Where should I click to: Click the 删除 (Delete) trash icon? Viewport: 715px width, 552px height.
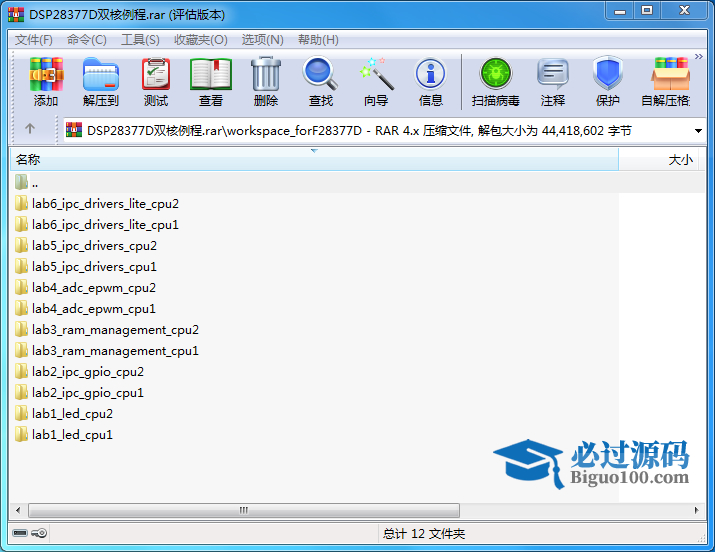266,81
